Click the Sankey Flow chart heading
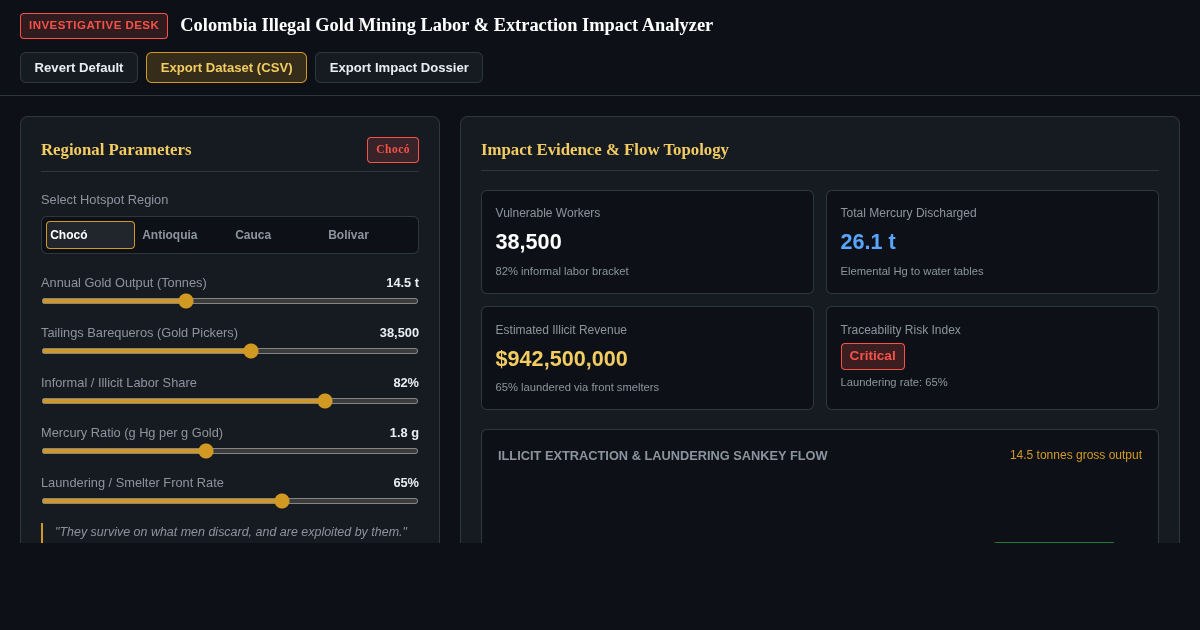Viewport: 1200px width, 630px height. [x=663, y=456]
